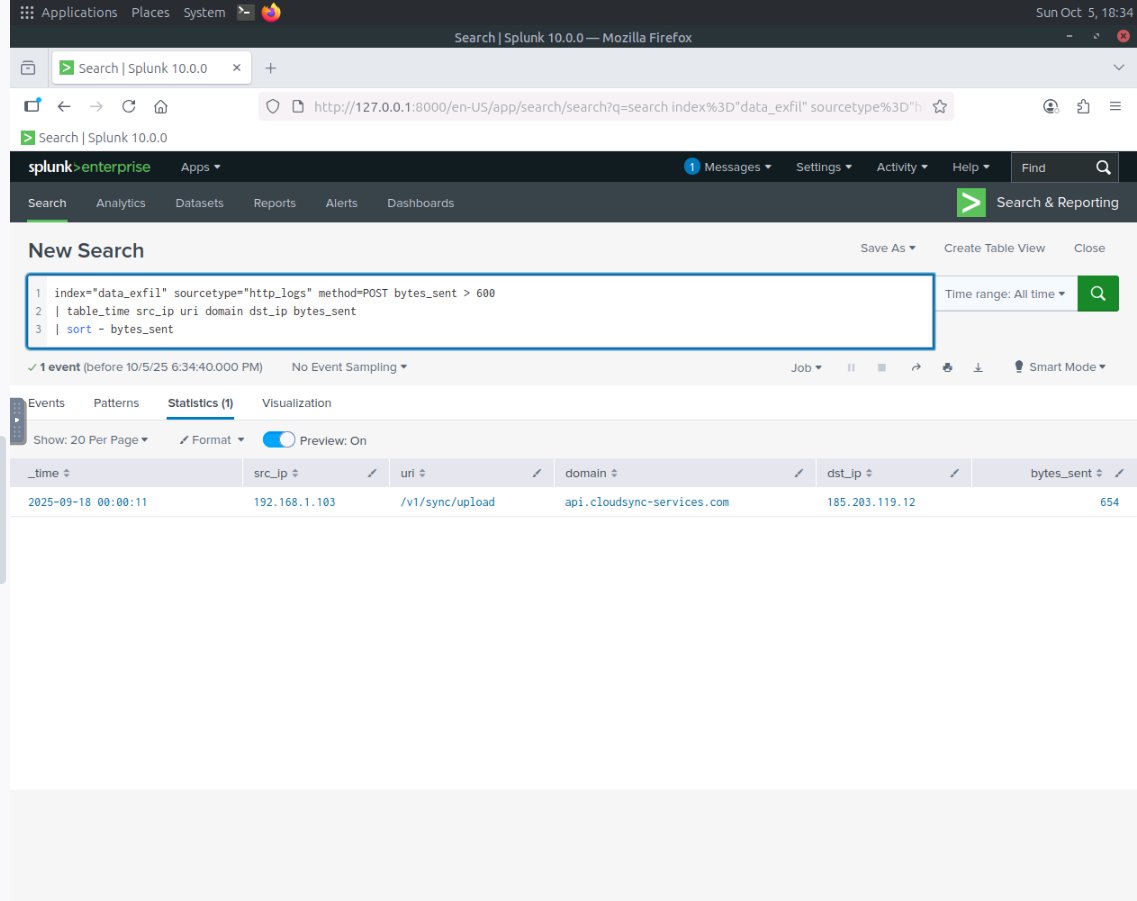
Task: Open Smart Mode dropdown
Action: [x=1059, y=367]
